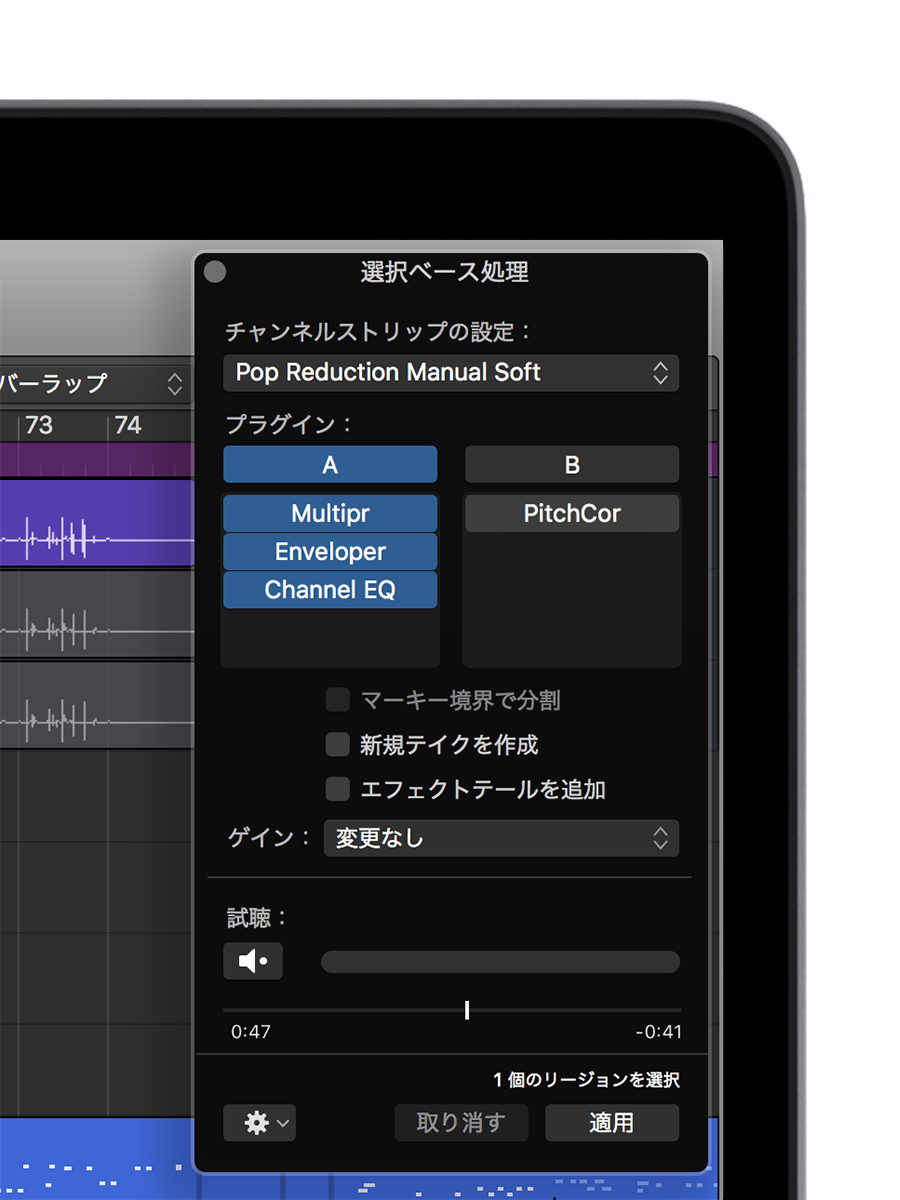Select the Enveloper plug-in slot
The width and height of the screenshot is (900, 1200).
(x=330, y=552)
